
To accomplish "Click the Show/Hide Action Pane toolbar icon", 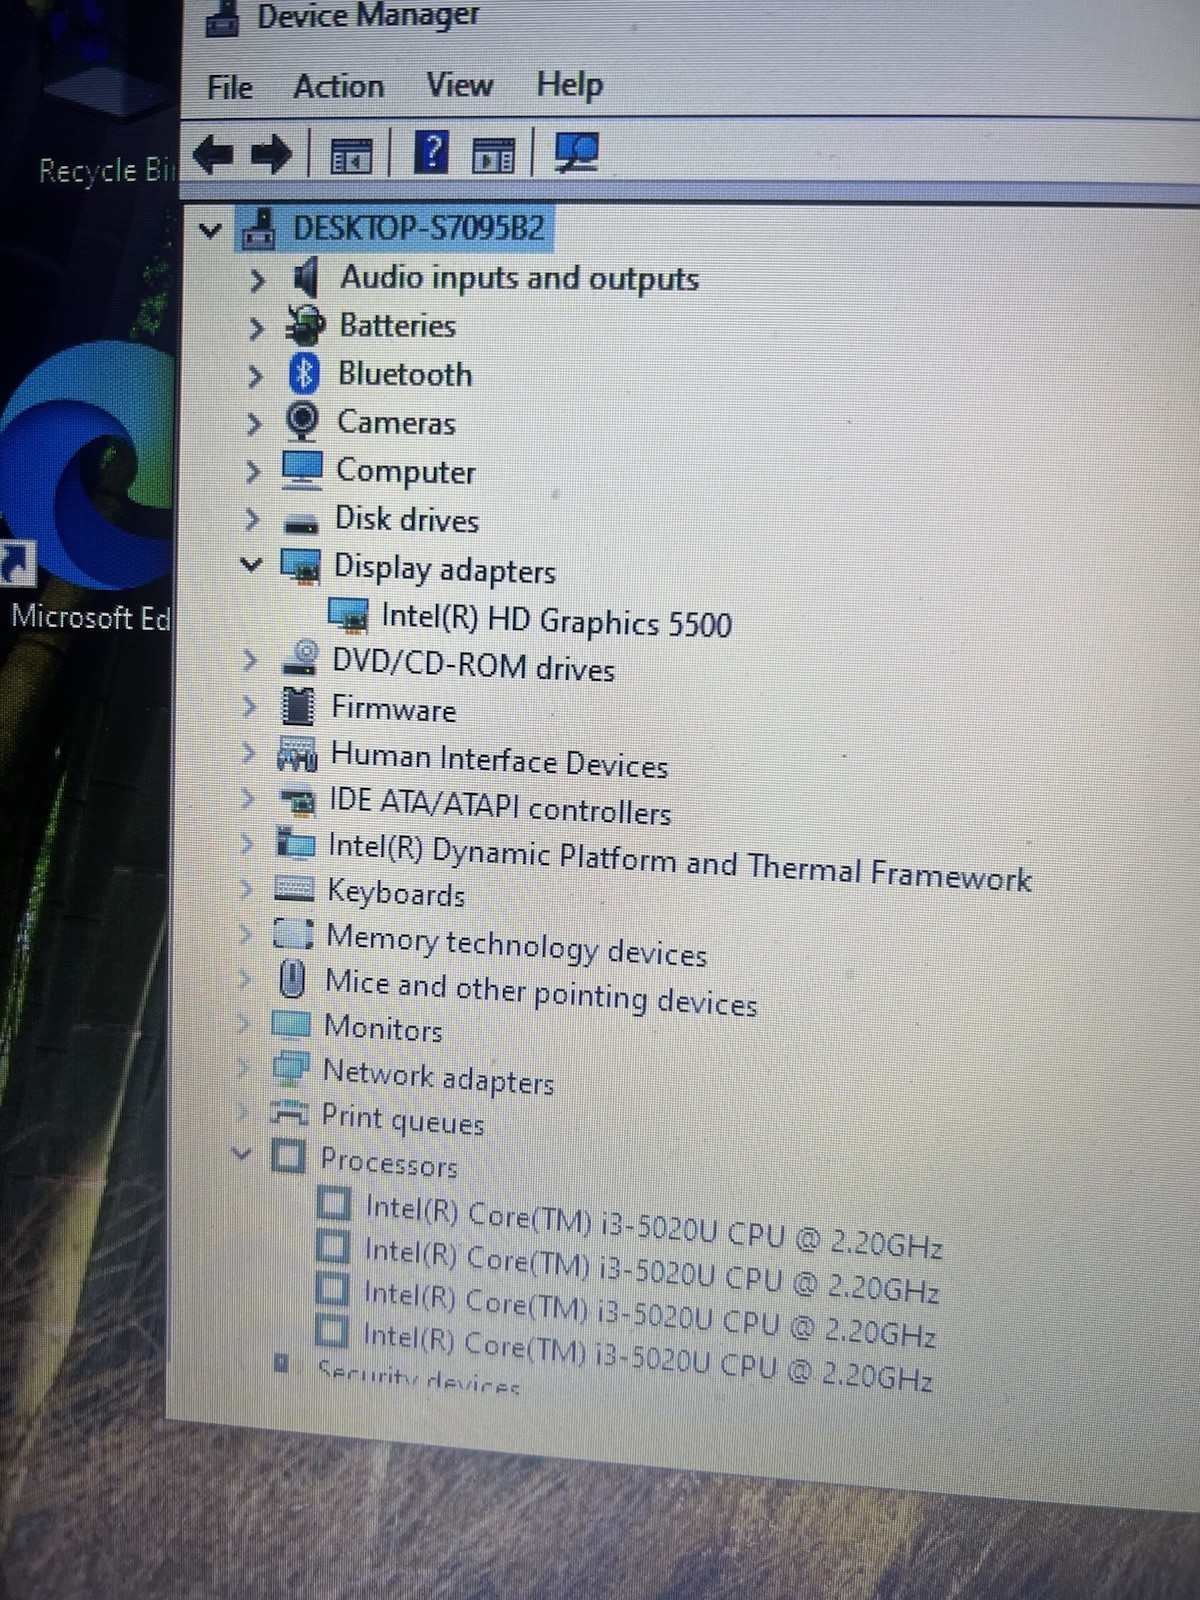I will [x=494, y=155].
